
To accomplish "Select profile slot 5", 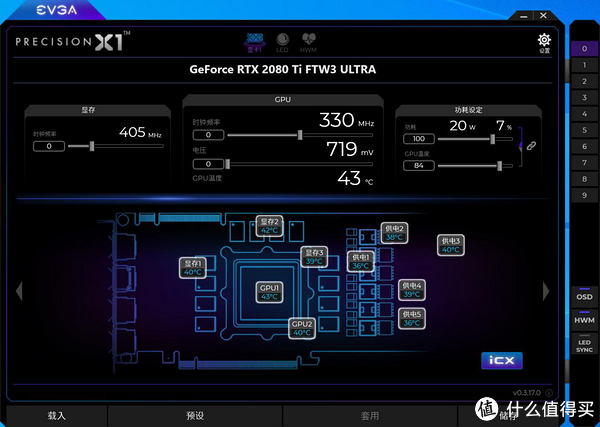I will 584,130.
